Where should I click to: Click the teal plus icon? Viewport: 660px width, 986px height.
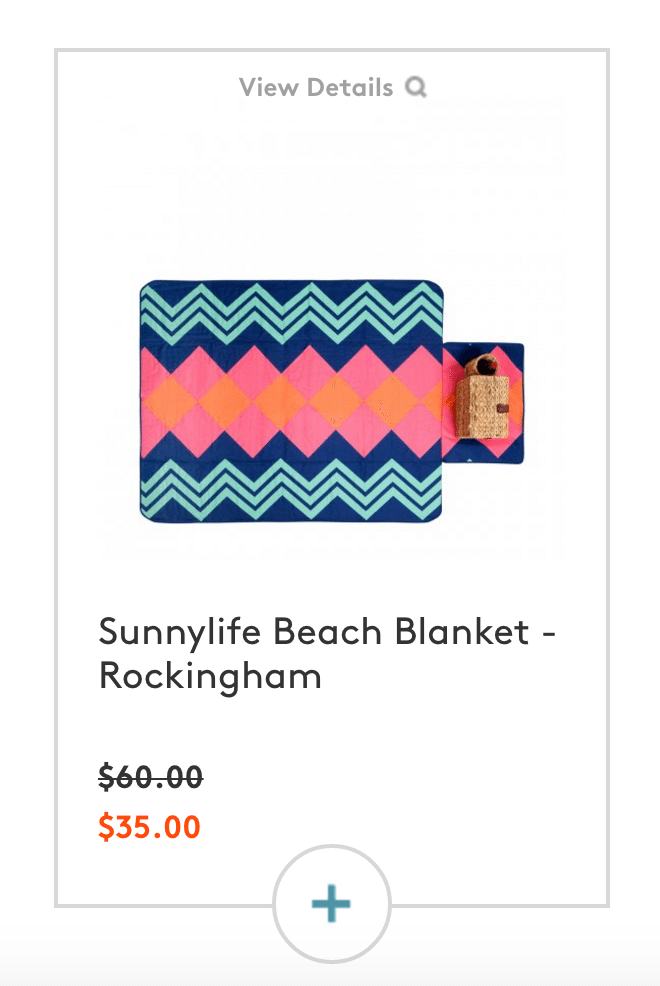tap(331, 904)
